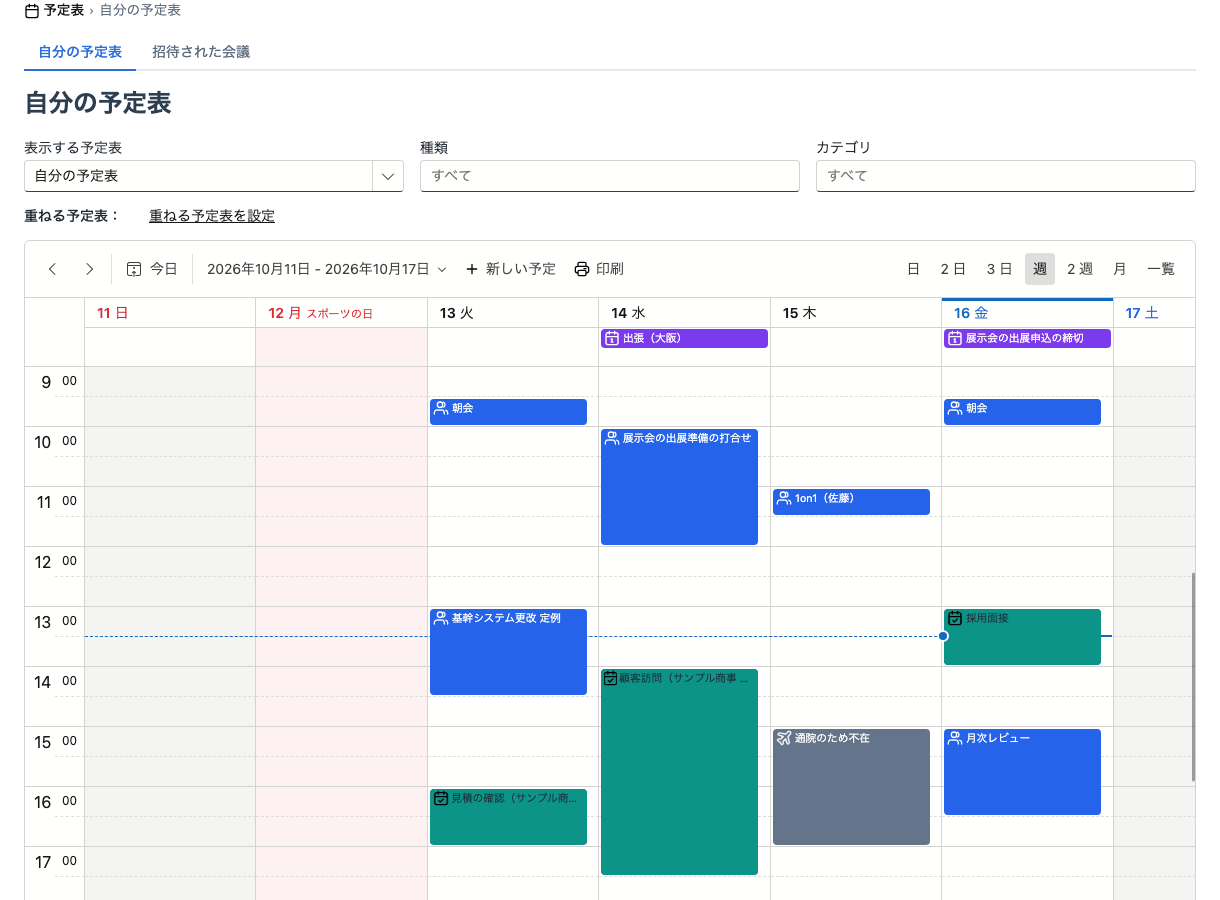The width and height of the screenshot is (1220, 900).
Task: Click the 12 月 スポーツの日 holiday header
Action: click(x=342, y=313)
